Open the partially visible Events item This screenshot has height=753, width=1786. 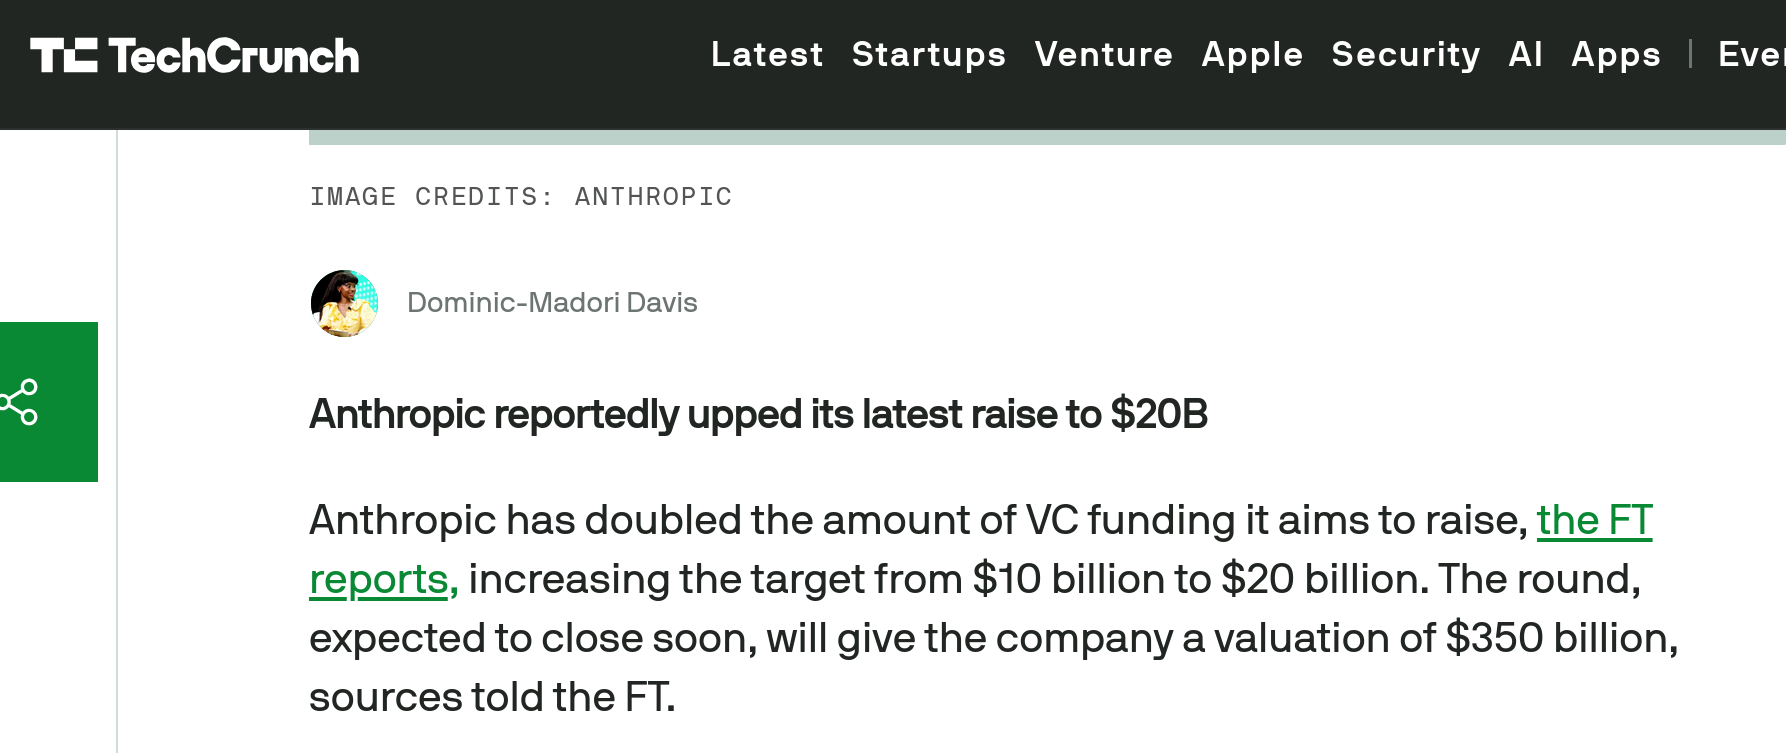pyautogui.click(x=1751, y=54)
